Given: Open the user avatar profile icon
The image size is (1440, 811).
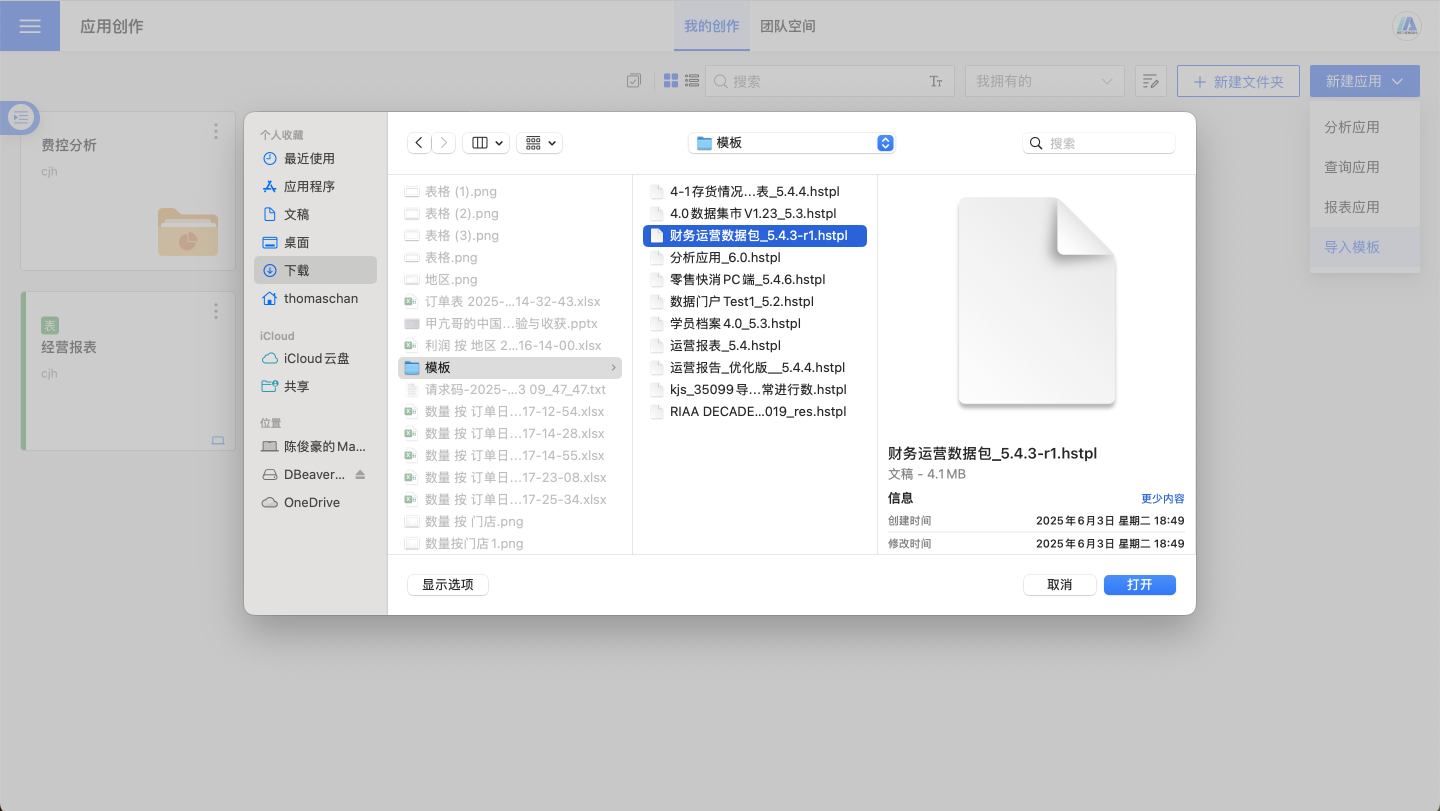Looking at the screenshot, I should [1407, 26].
